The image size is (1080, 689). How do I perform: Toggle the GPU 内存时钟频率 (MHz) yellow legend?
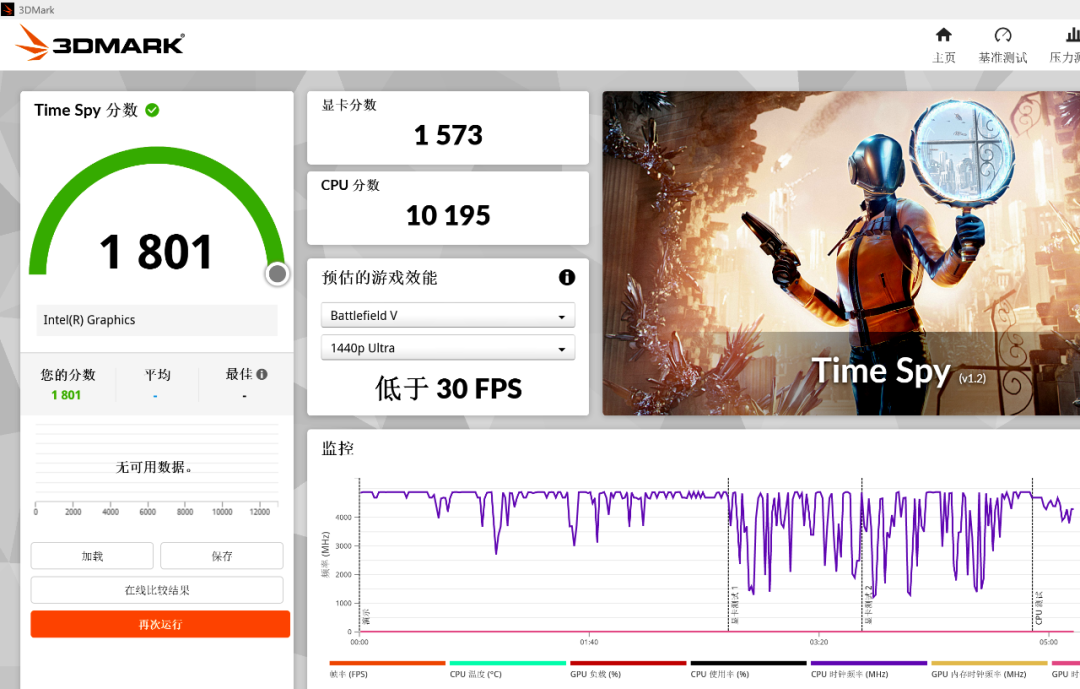pos(989,670)
